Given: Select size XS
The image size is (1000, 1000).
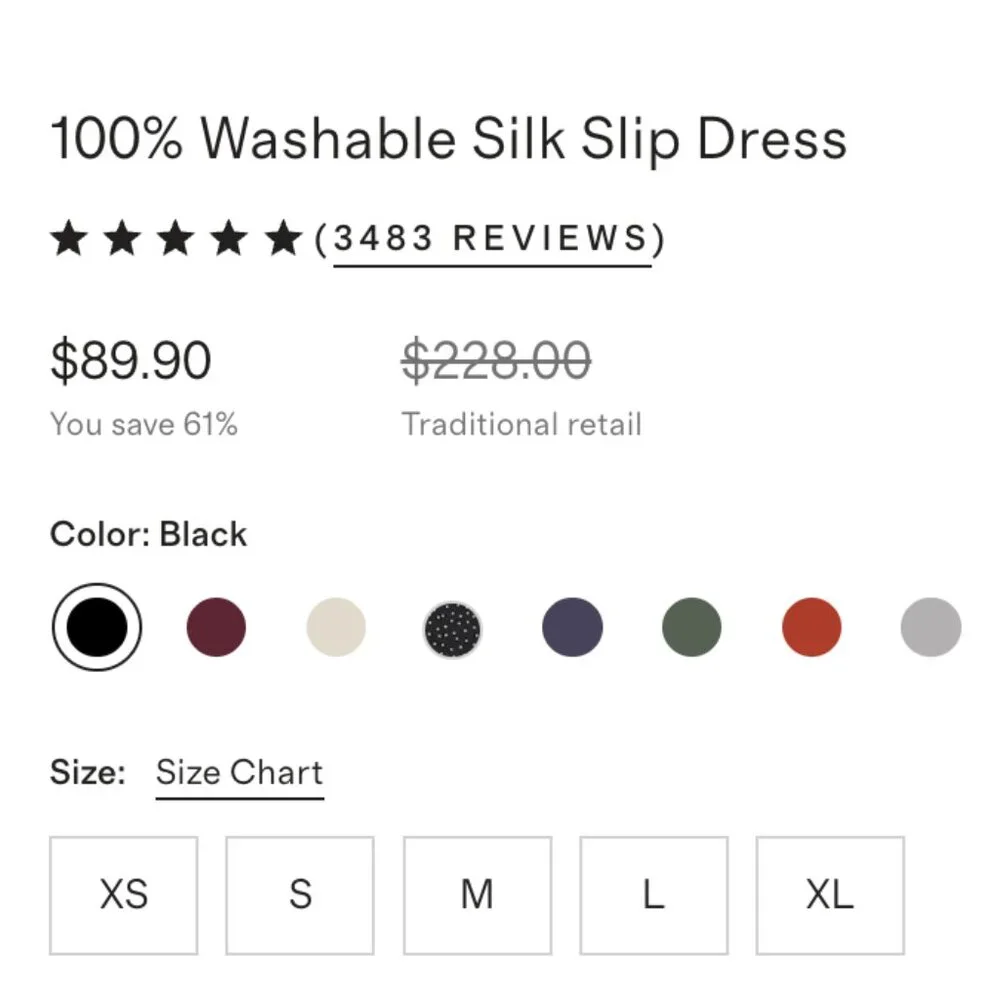Looking at the screenshot, I should coord(122,893).
